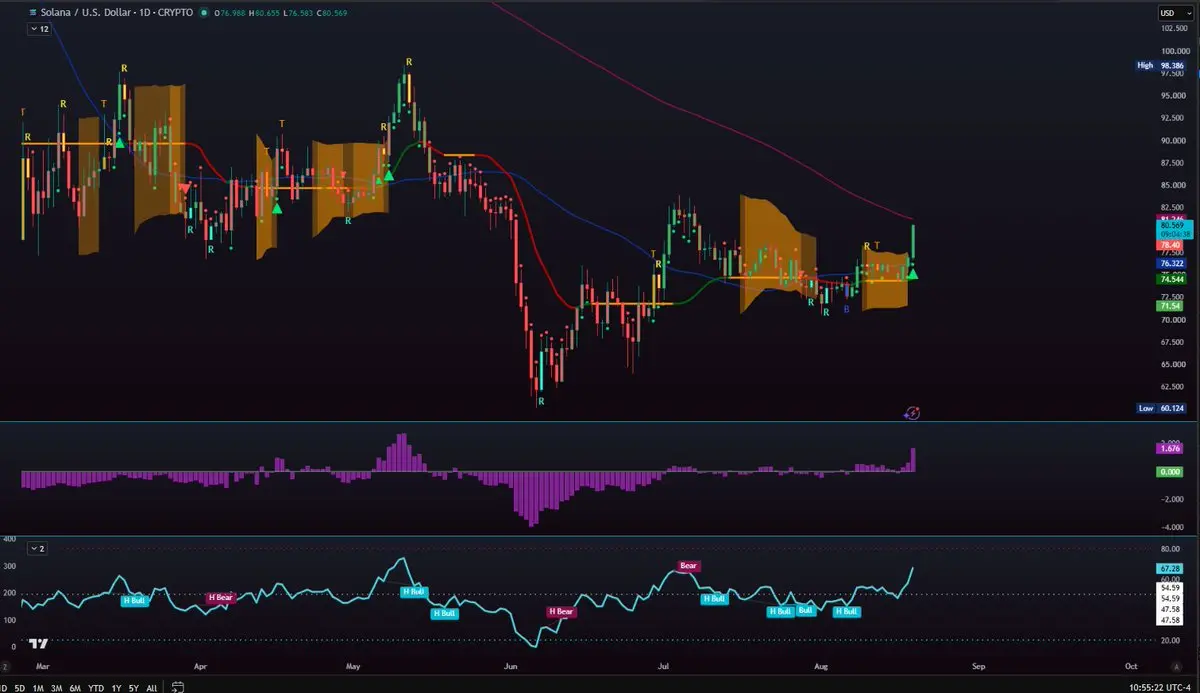The width and height of the screenshot is (1200, 693).
Task: Click the Jun label on time axis
Action: coord(511,665)
